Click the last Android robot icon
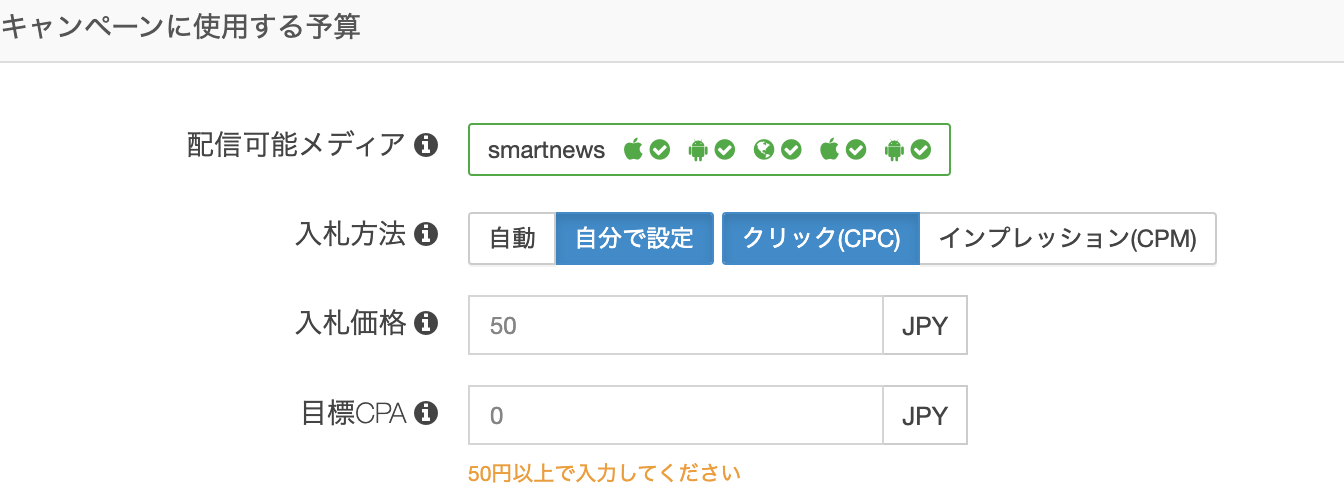 click(x=894, y=150)
